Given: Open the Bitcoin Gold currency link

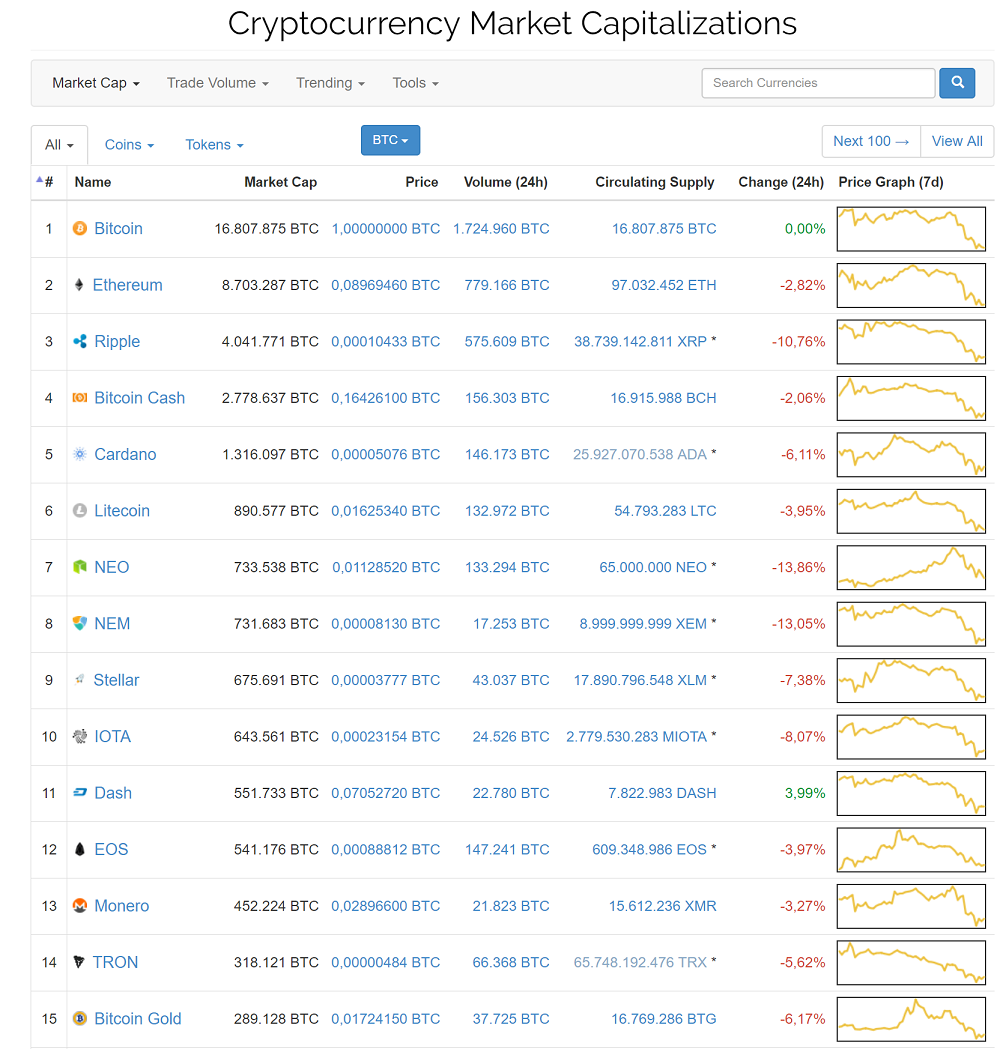Looking at the screenshot, I should tap(138, 1019).
